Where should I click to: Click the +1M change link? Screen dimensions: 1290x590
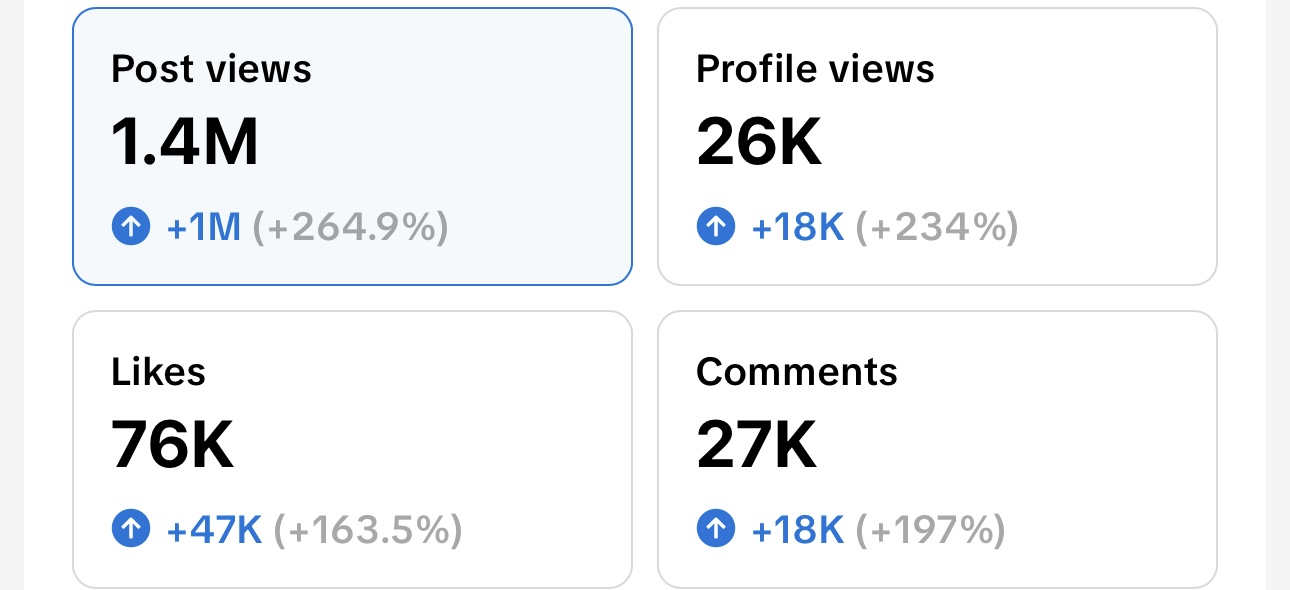[204, 228]
